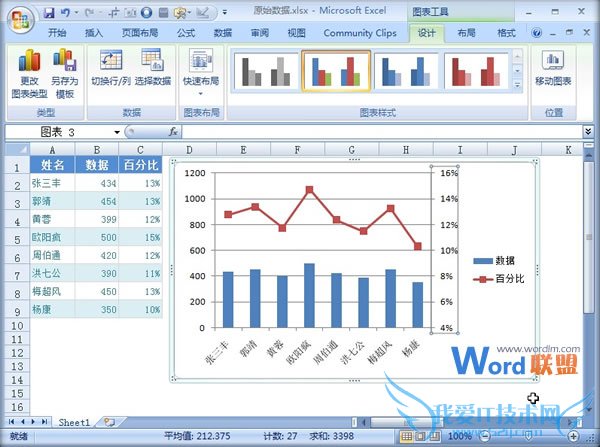
Task: Open the 审阅 ribbon tab
Action: (260, 33)
